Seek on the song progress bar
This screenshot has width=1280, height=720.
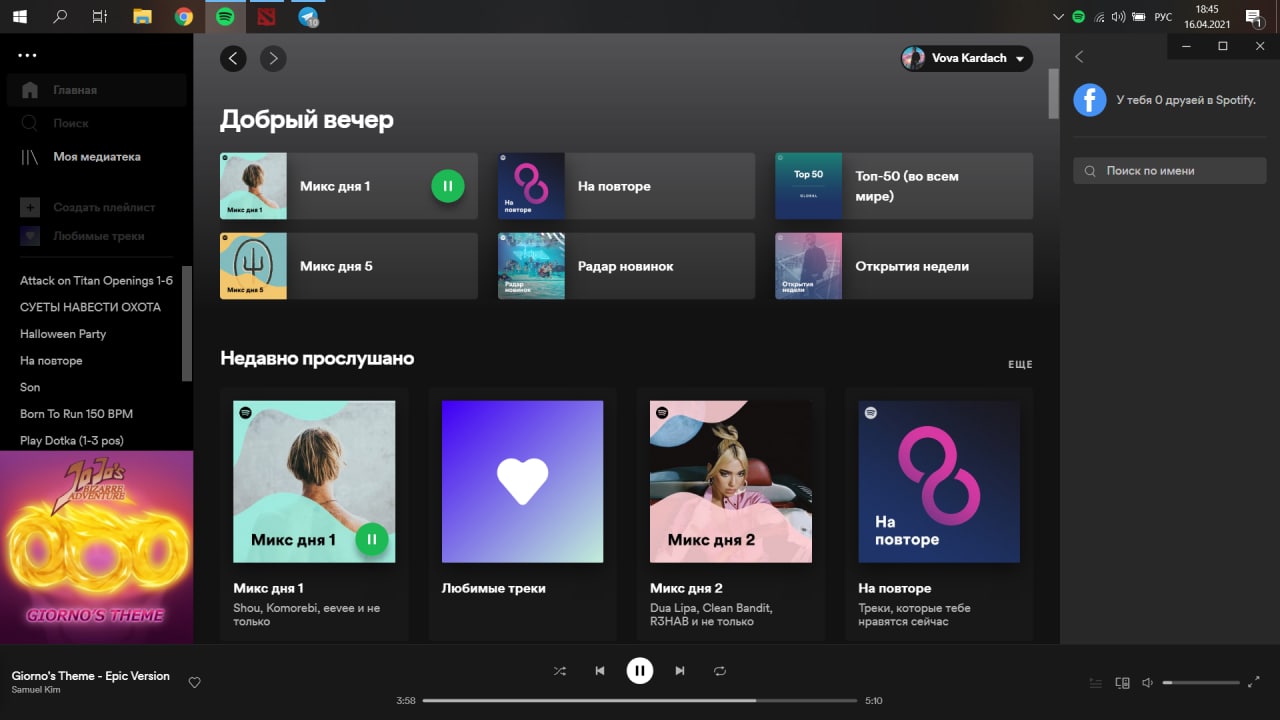point(640,701)
